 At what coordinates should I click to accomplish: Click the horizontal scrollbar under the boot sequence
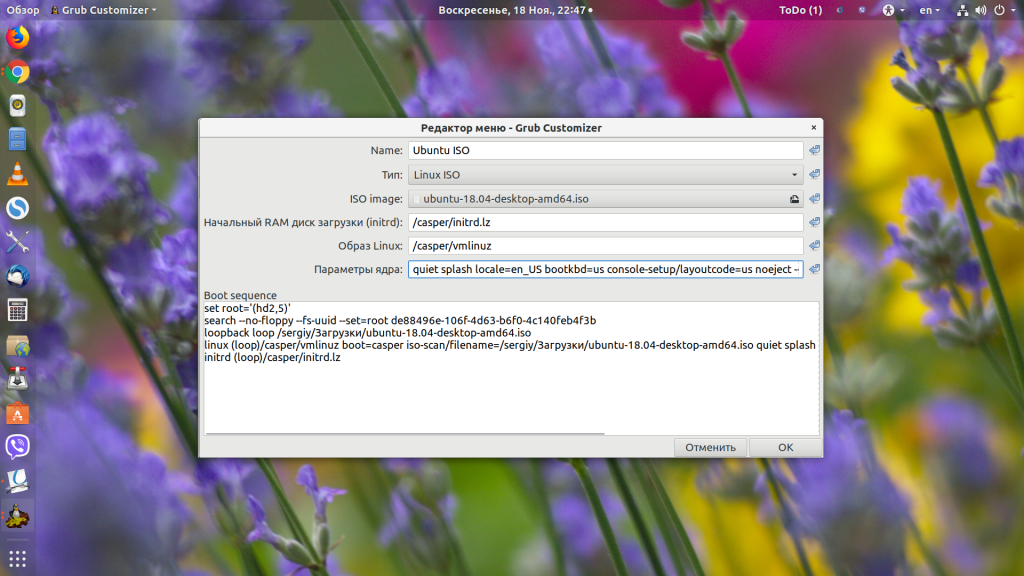[405, 434]
